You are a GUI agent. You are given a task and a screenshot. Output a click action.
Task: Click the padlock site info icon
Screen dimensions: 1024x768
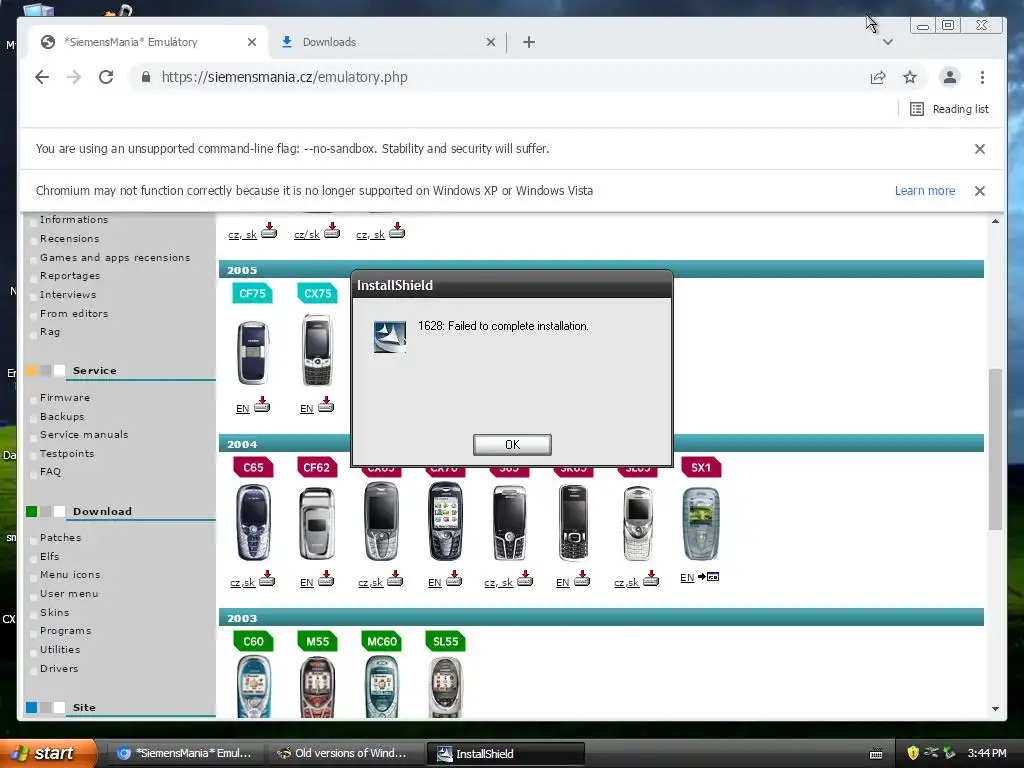146,77
